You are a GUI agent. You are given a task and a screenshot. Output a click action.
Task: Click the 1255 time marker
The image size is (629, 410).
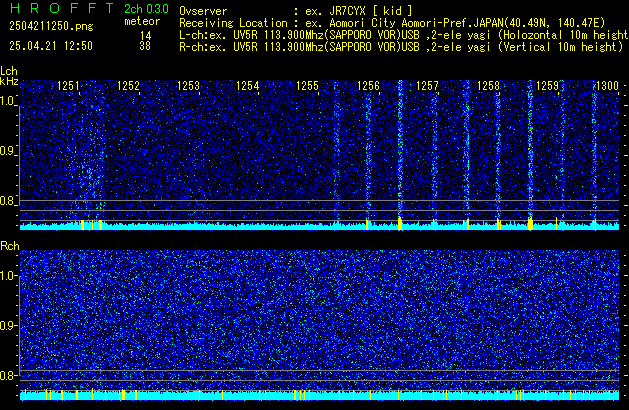(x=308, y=86)
